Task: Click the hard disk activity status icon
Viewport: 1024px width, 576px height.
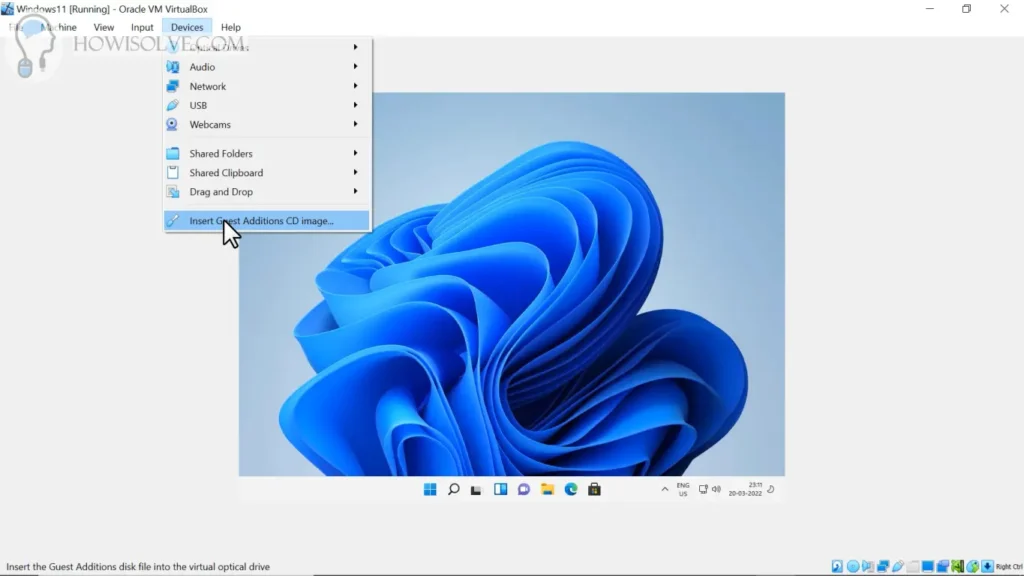Action: [x=837, y=566]
